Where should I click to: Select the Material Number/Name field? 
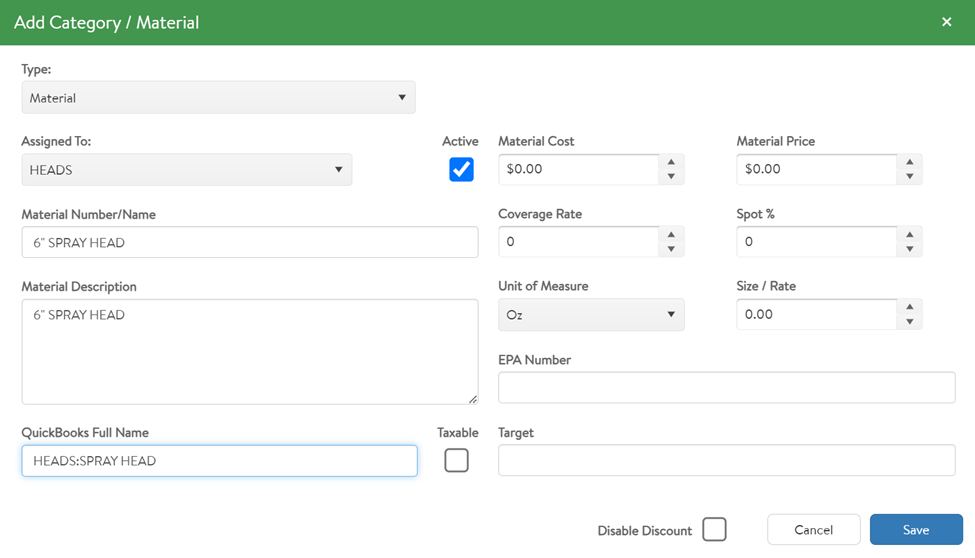coord(250,242)
